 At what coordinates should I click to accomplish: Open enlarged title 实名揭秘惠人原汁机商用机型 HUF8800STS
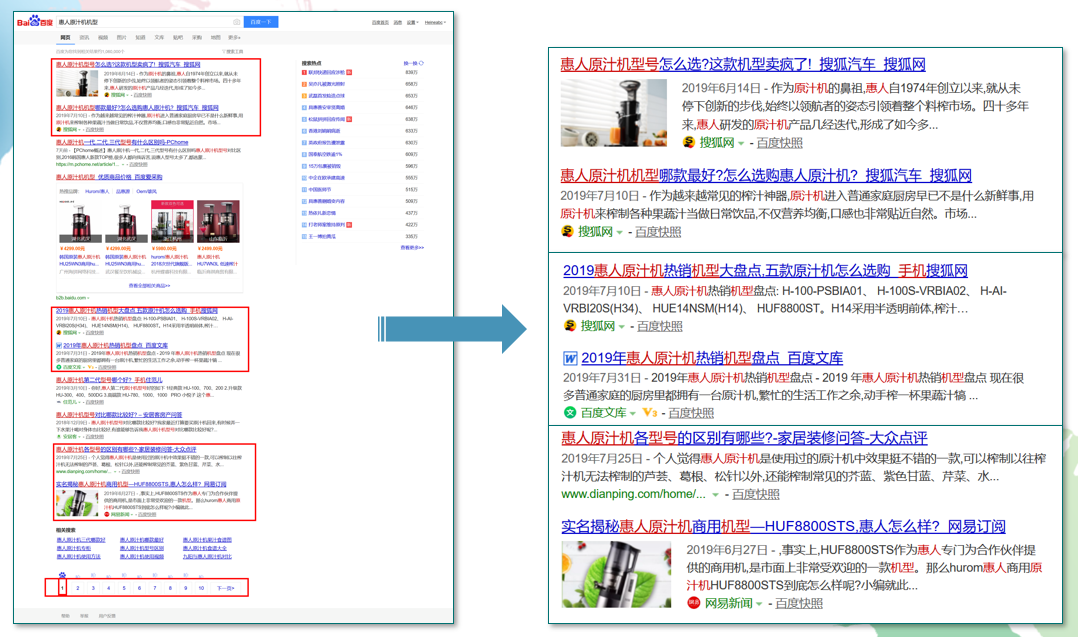pyautogui.click(x=783, y=526)
